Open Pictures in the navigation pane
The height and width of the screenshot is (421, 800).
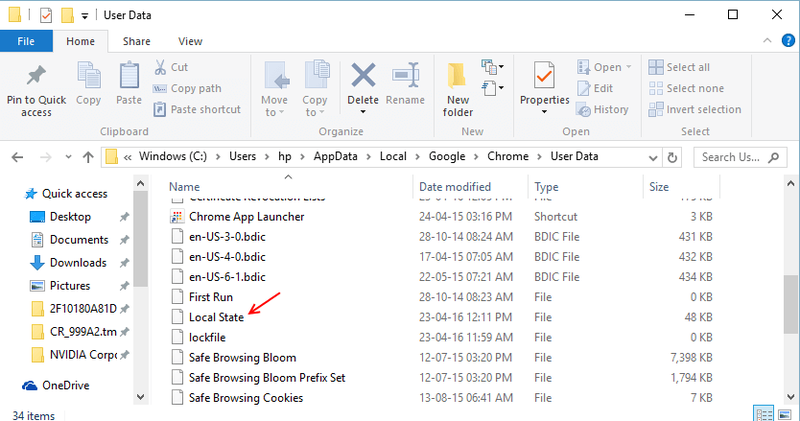coord(69,285)
